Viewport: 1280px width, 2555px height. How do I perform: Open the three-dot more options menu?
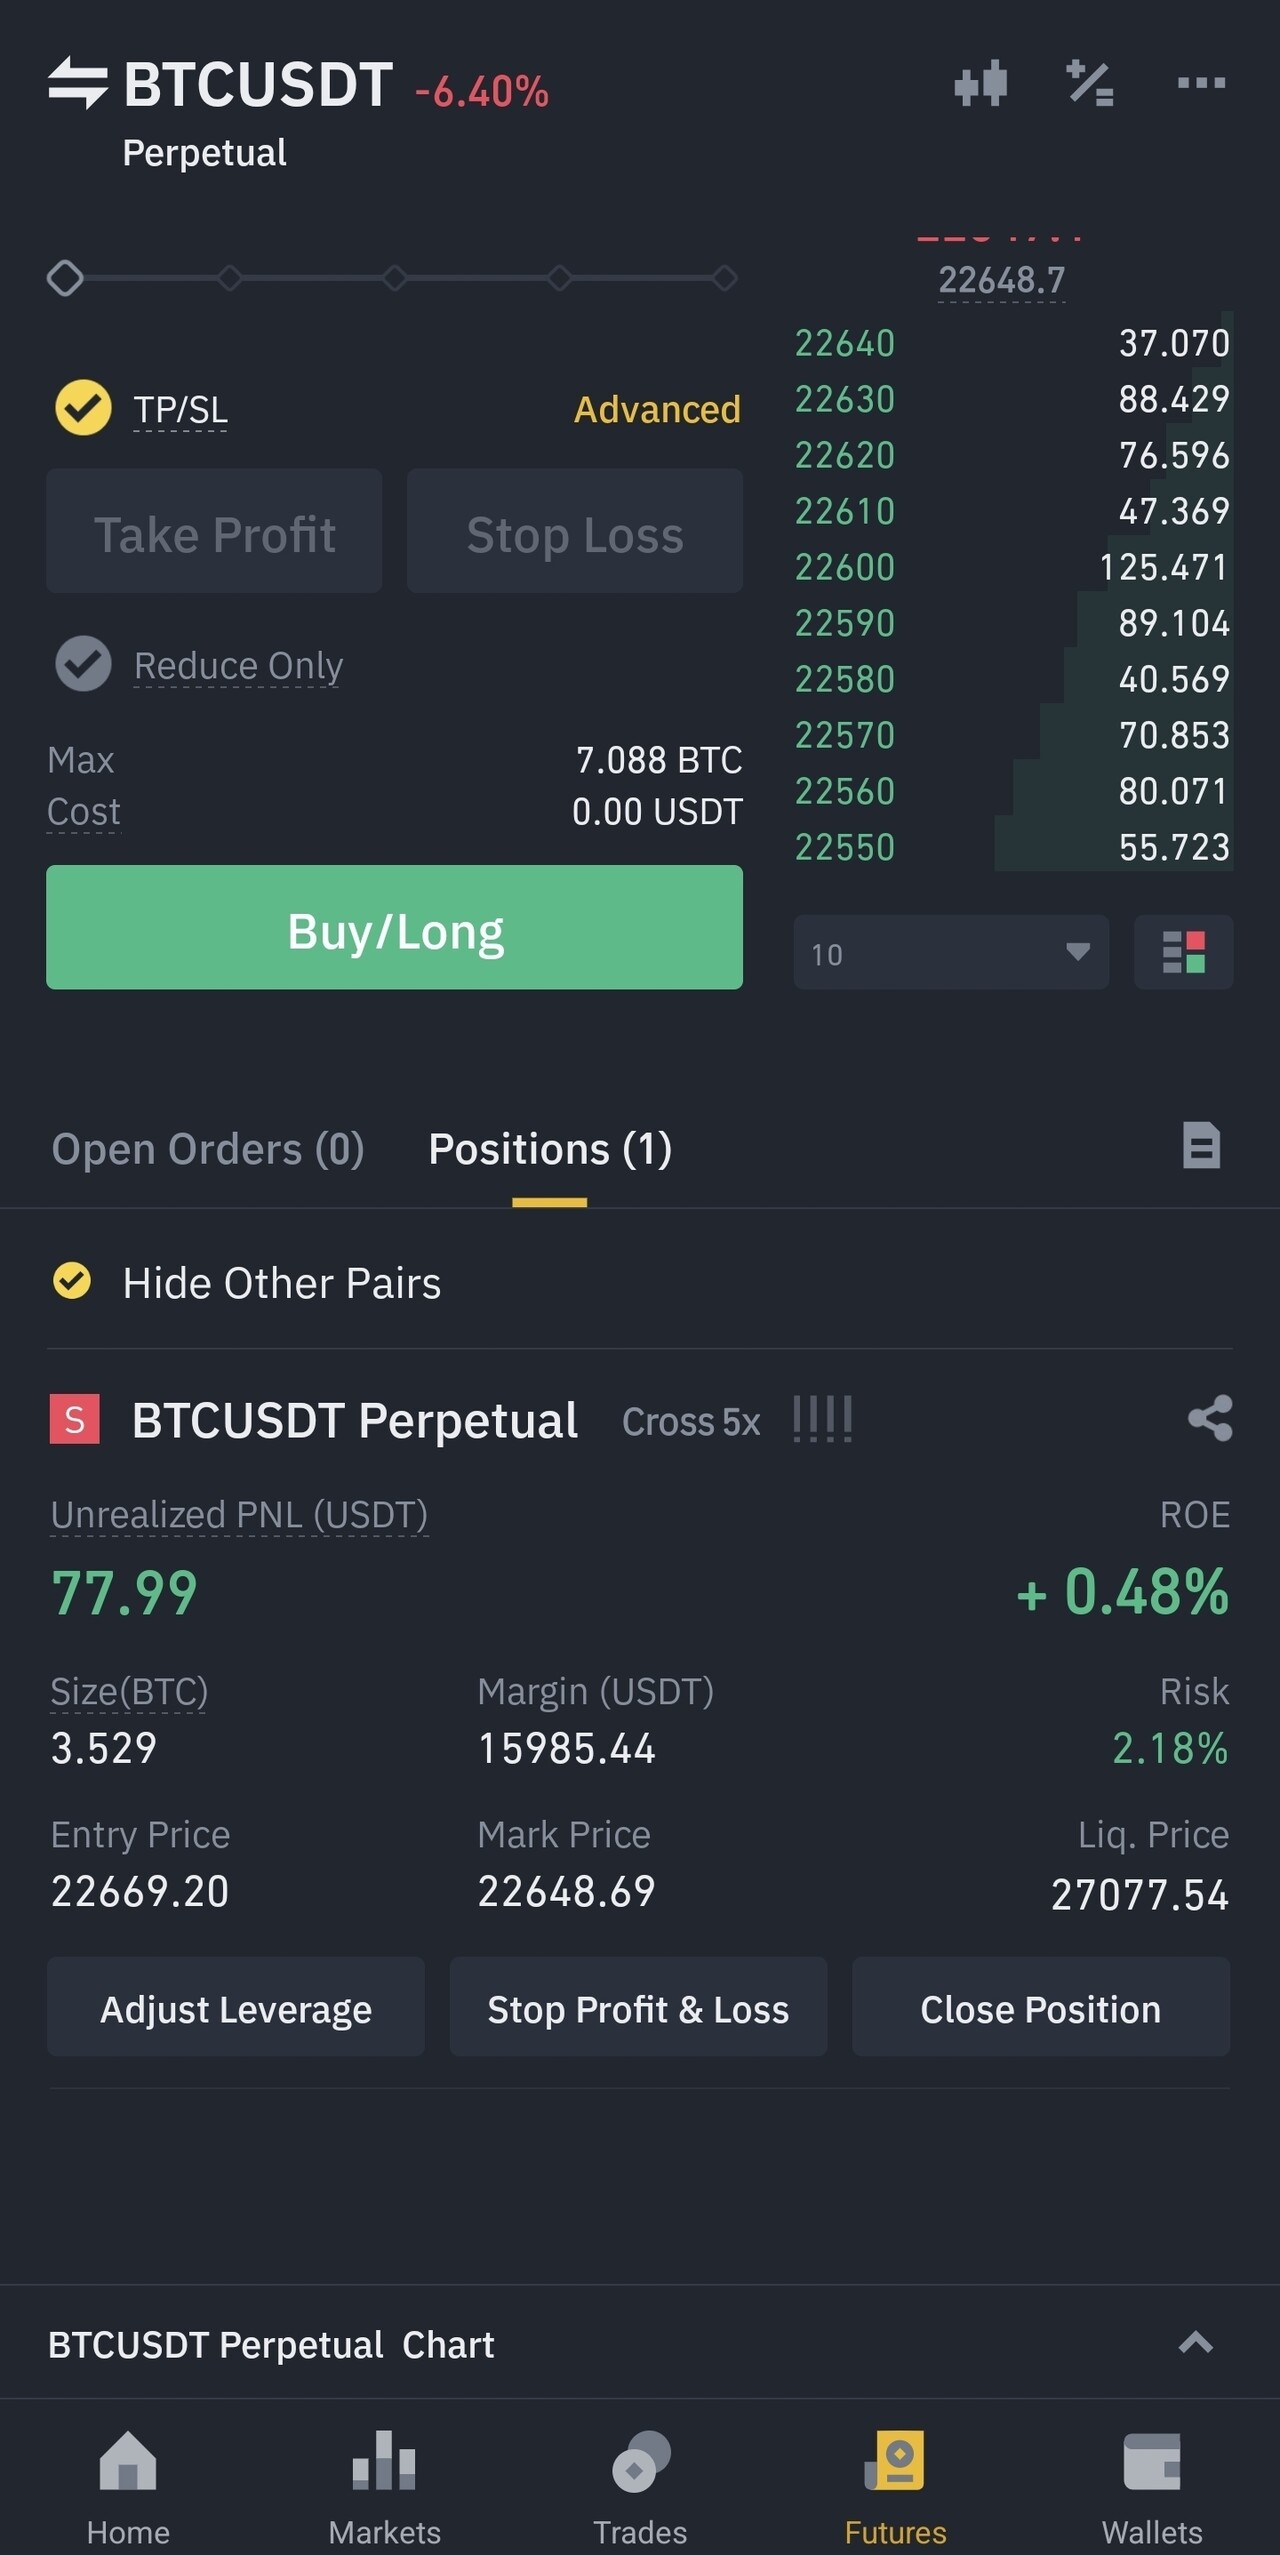1201,83
